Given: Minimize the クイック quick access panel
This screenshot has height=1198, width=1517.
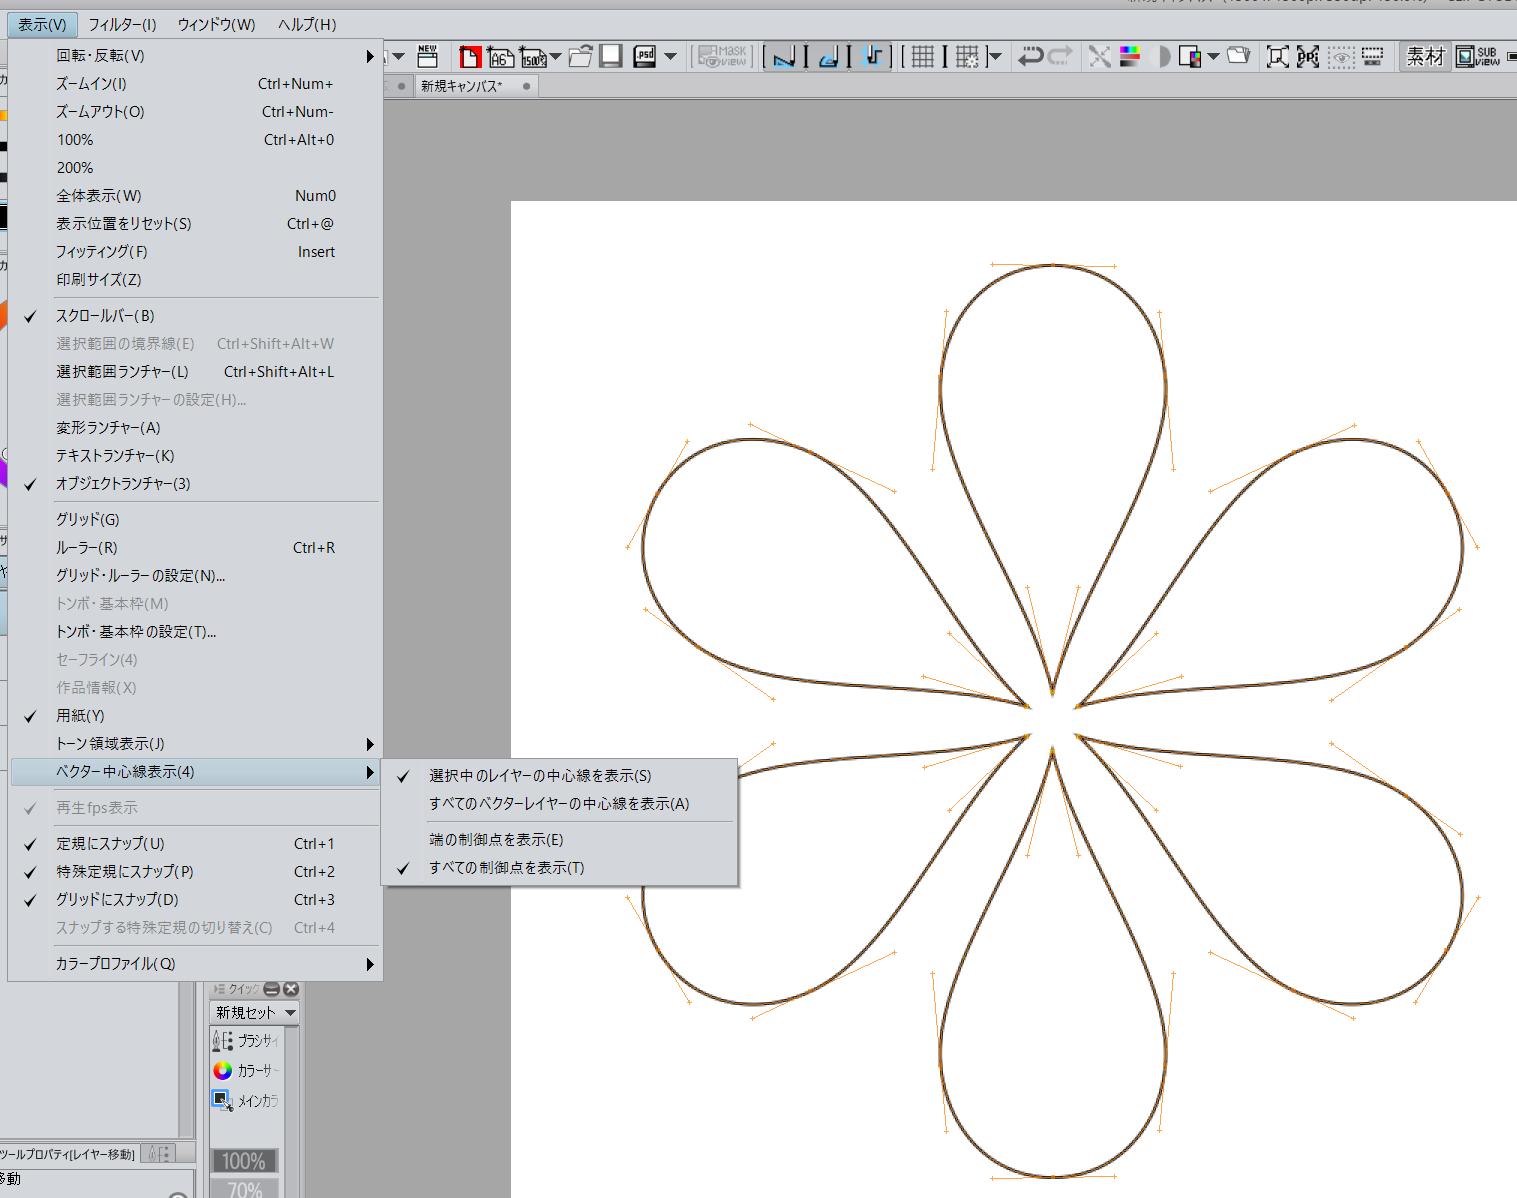Looking at the screenshot, I should pos(272,989).
